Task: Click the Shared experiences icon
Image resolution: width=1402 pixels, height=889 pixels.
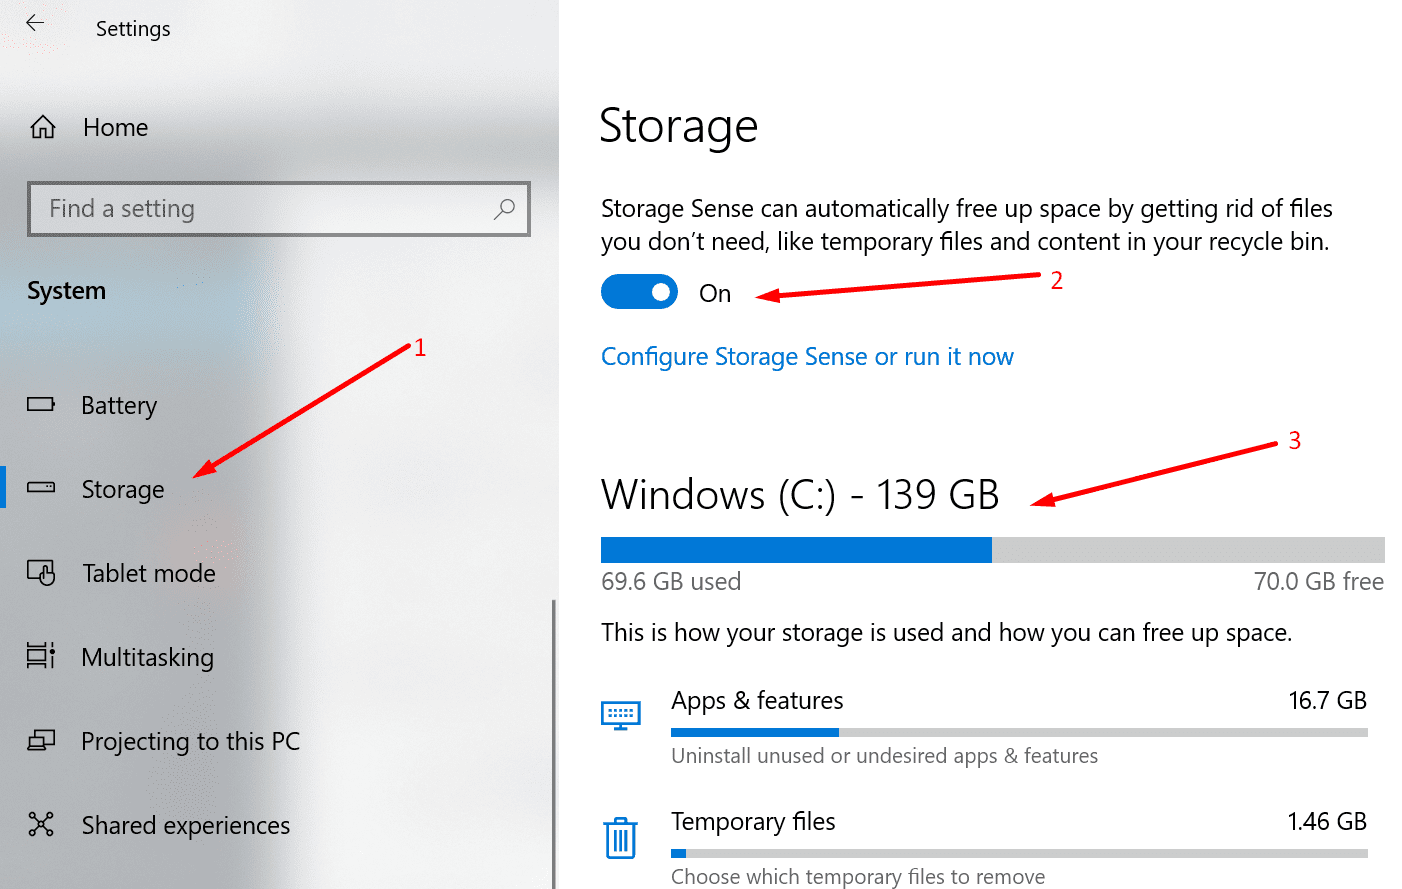Action: [x=41, y=824]
